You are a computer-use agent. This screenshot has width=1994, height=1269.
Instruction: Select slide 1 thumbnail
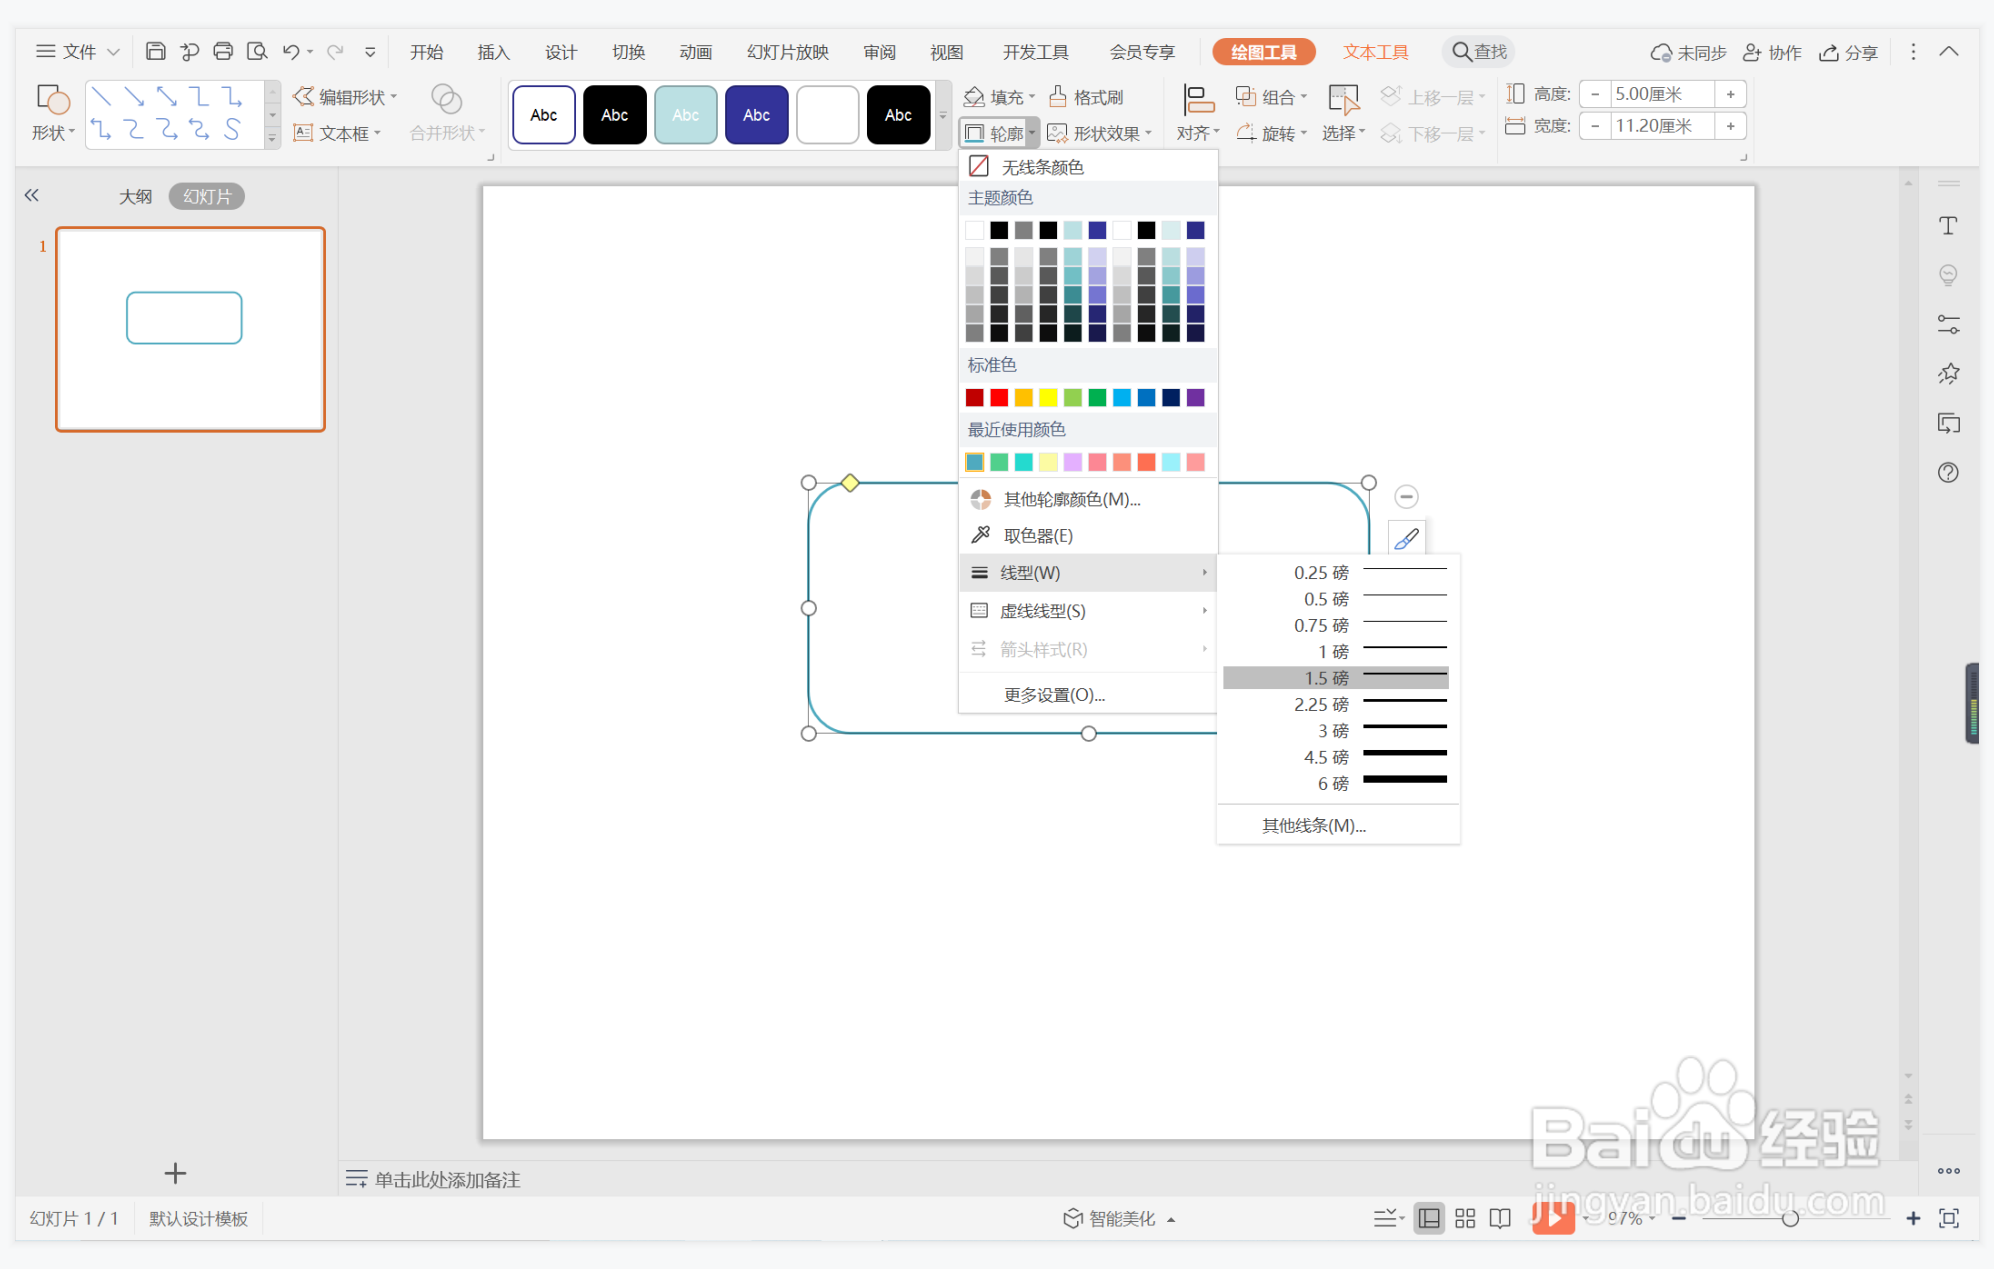(x=190, y=329)
